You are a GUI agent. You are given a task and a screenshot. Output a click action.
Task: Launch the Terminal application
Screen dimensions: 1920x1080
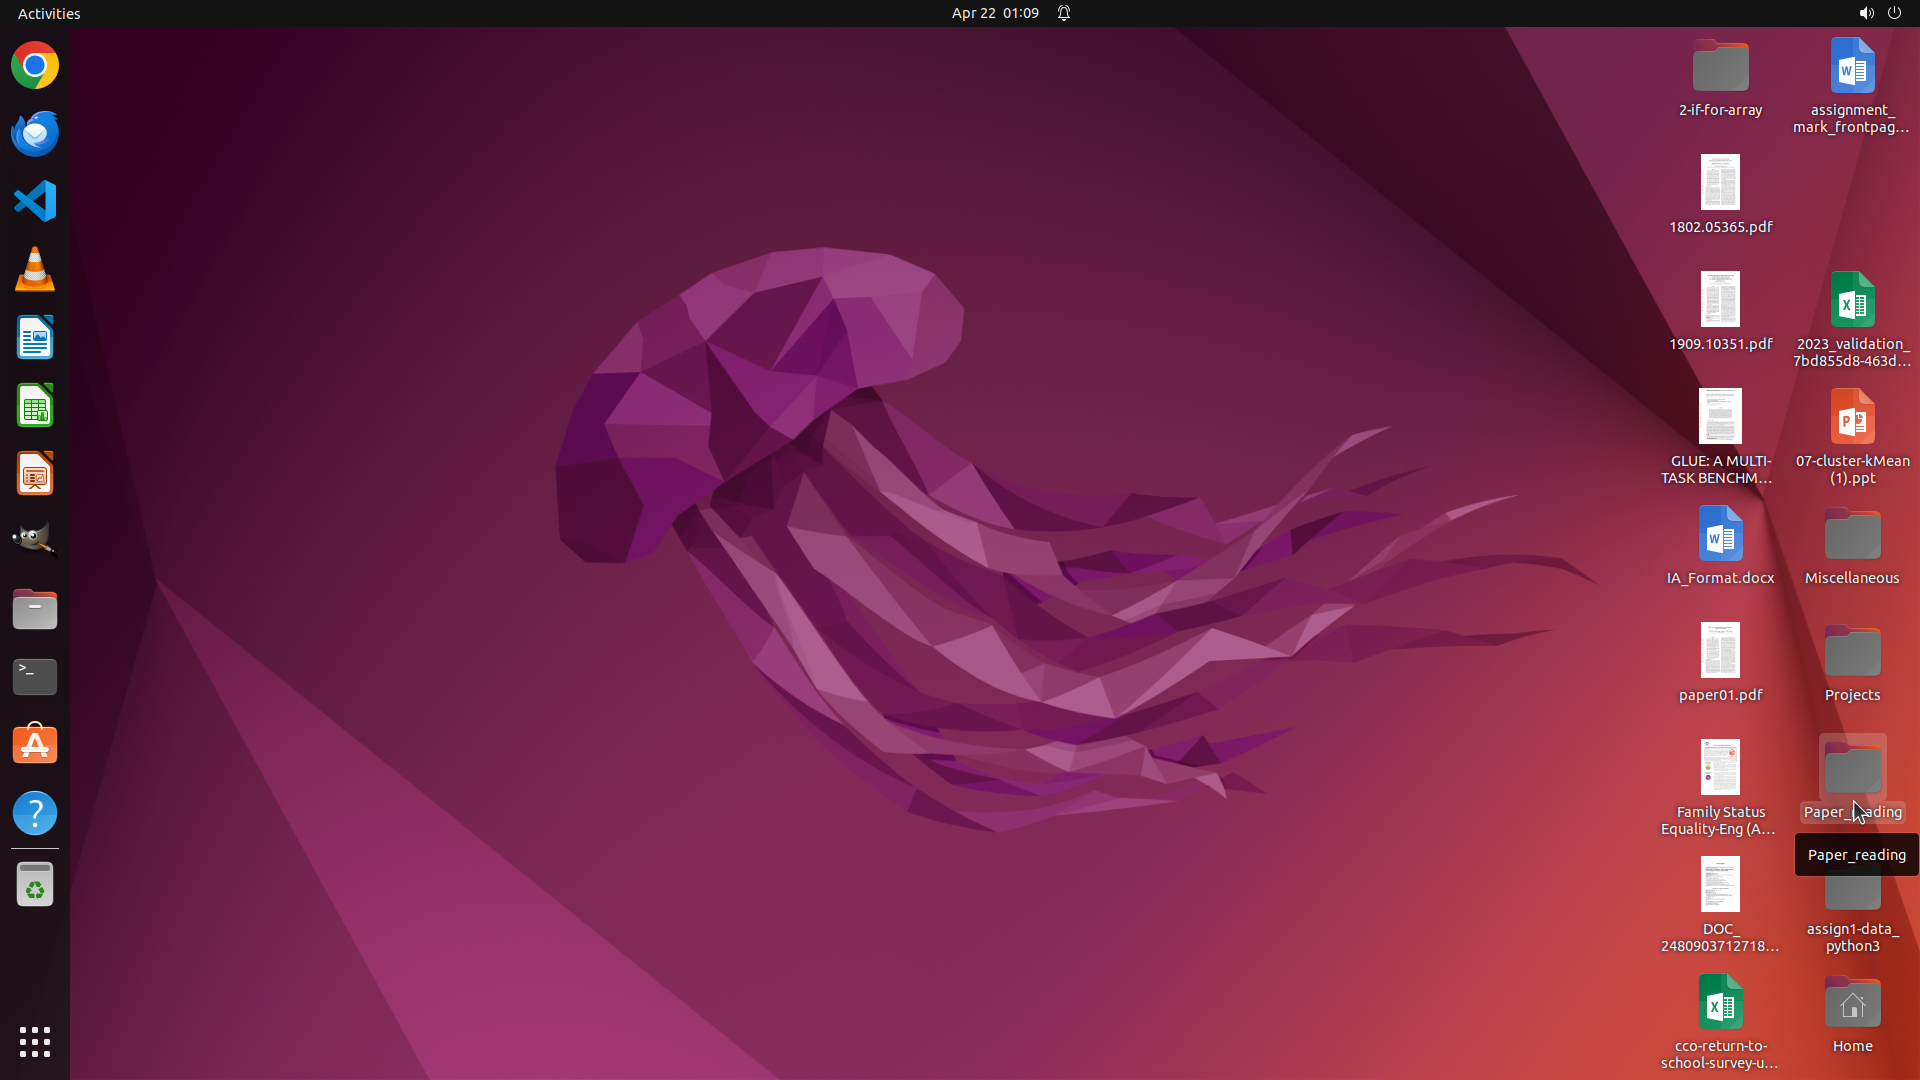pos(35,677)
